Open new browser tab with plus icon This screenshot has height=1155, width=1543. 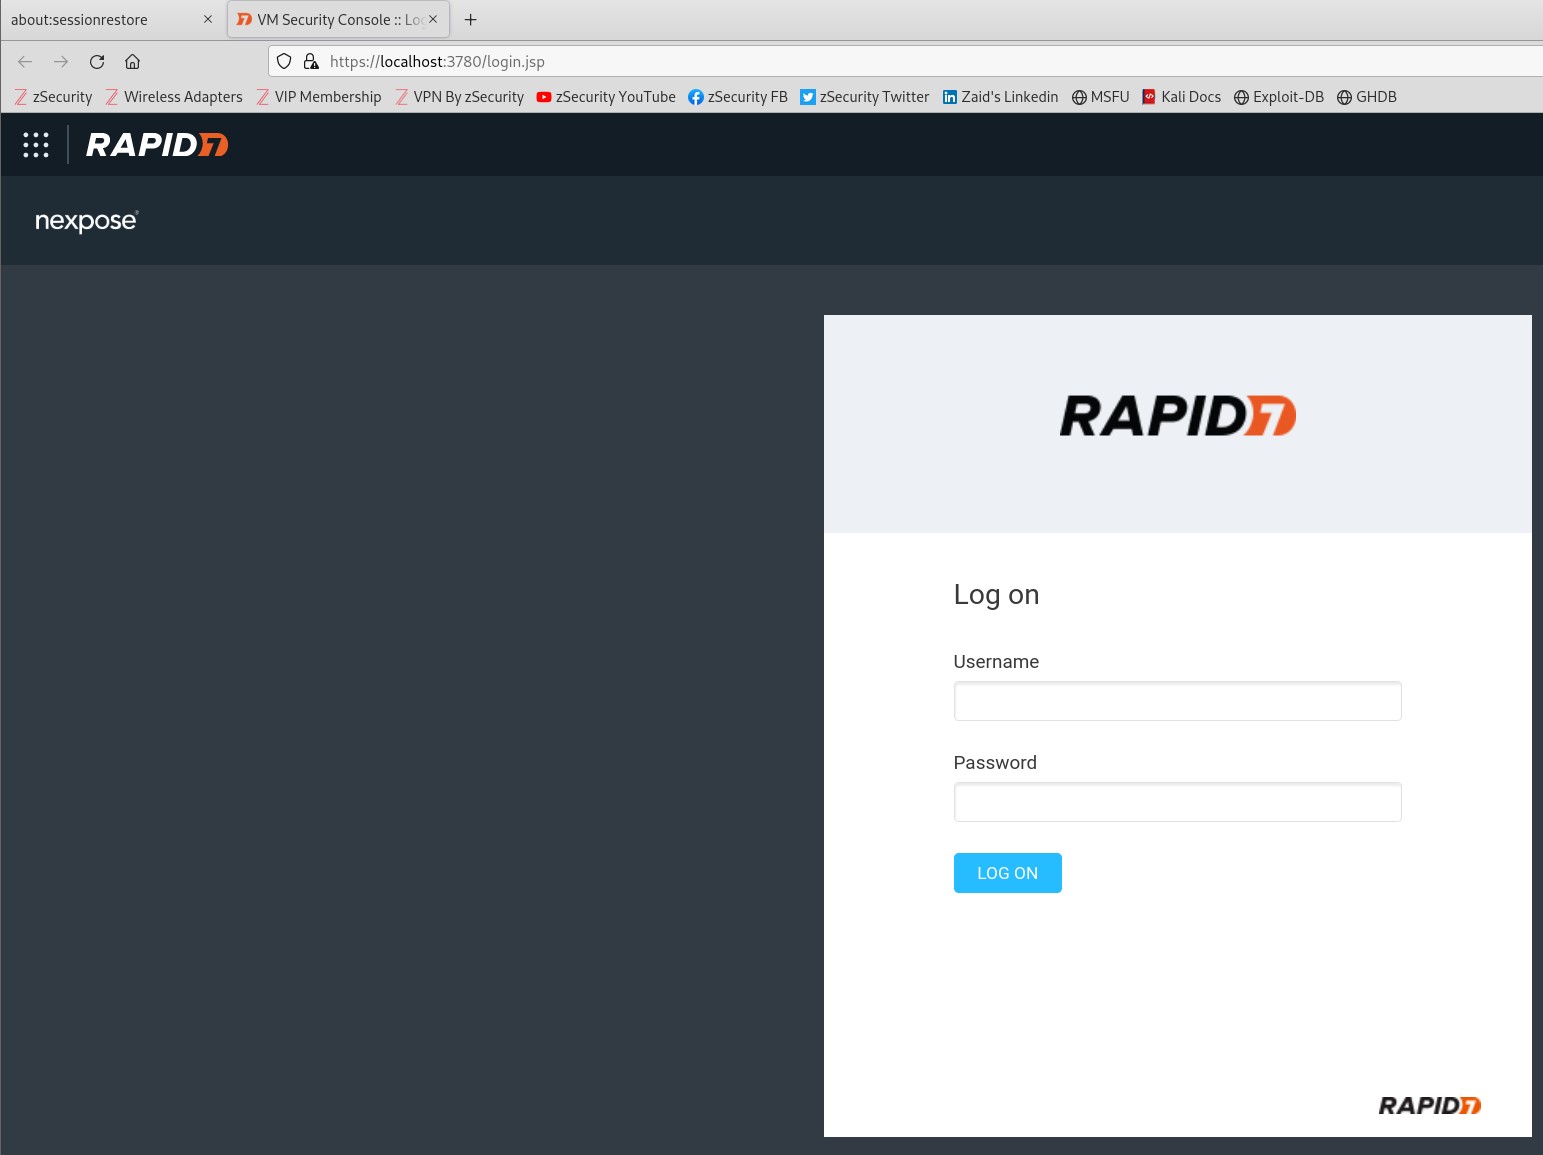470,20
